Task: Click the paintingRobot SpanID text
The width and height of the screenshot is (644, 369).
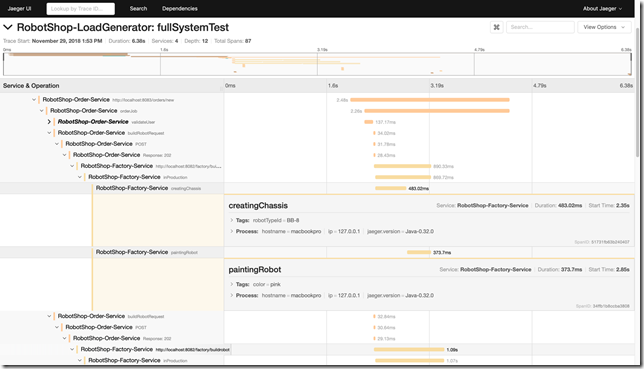Action: click(x=603, y=306)
